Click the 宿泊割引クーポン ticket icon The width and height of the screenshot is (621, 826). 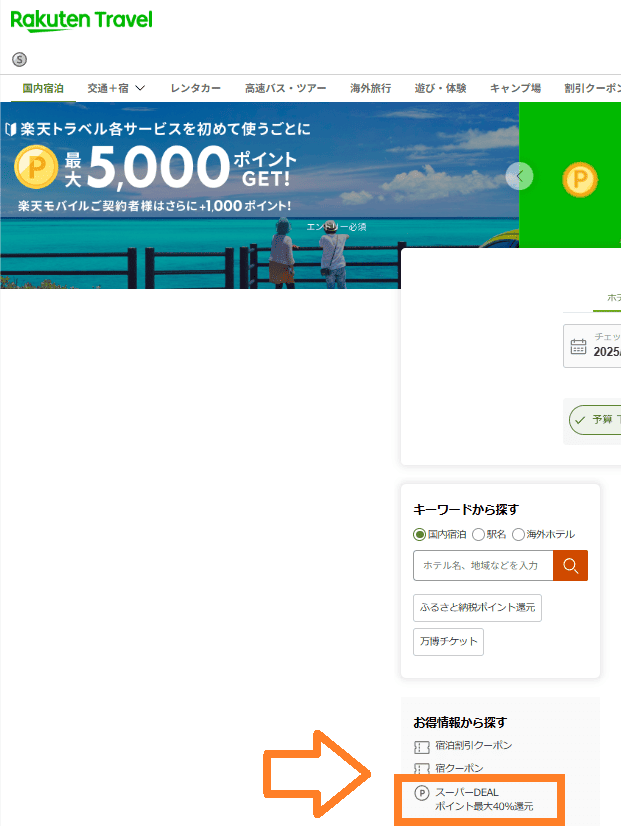pyautogui.click(x=421, y=747)
